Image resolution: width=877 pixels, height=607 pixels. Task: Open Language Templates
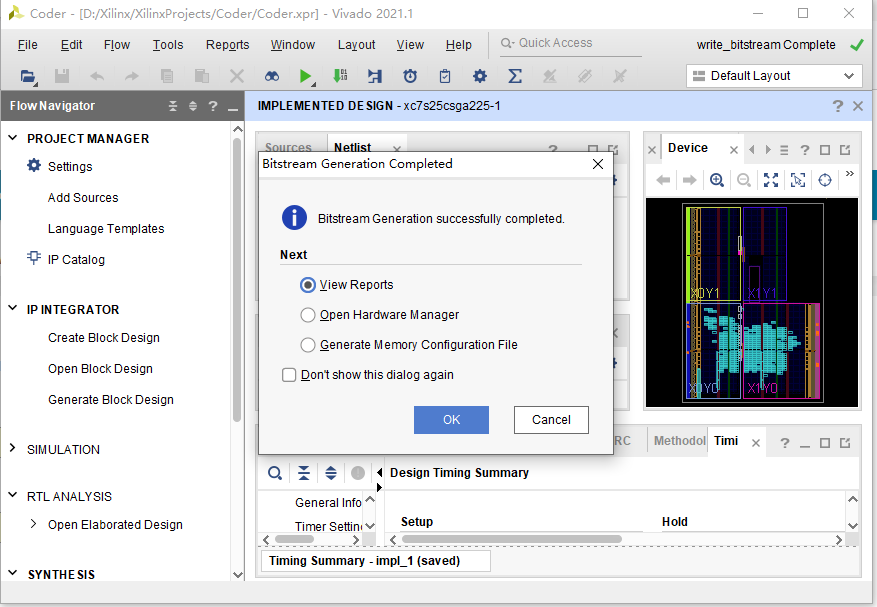[x=106, y=229]
